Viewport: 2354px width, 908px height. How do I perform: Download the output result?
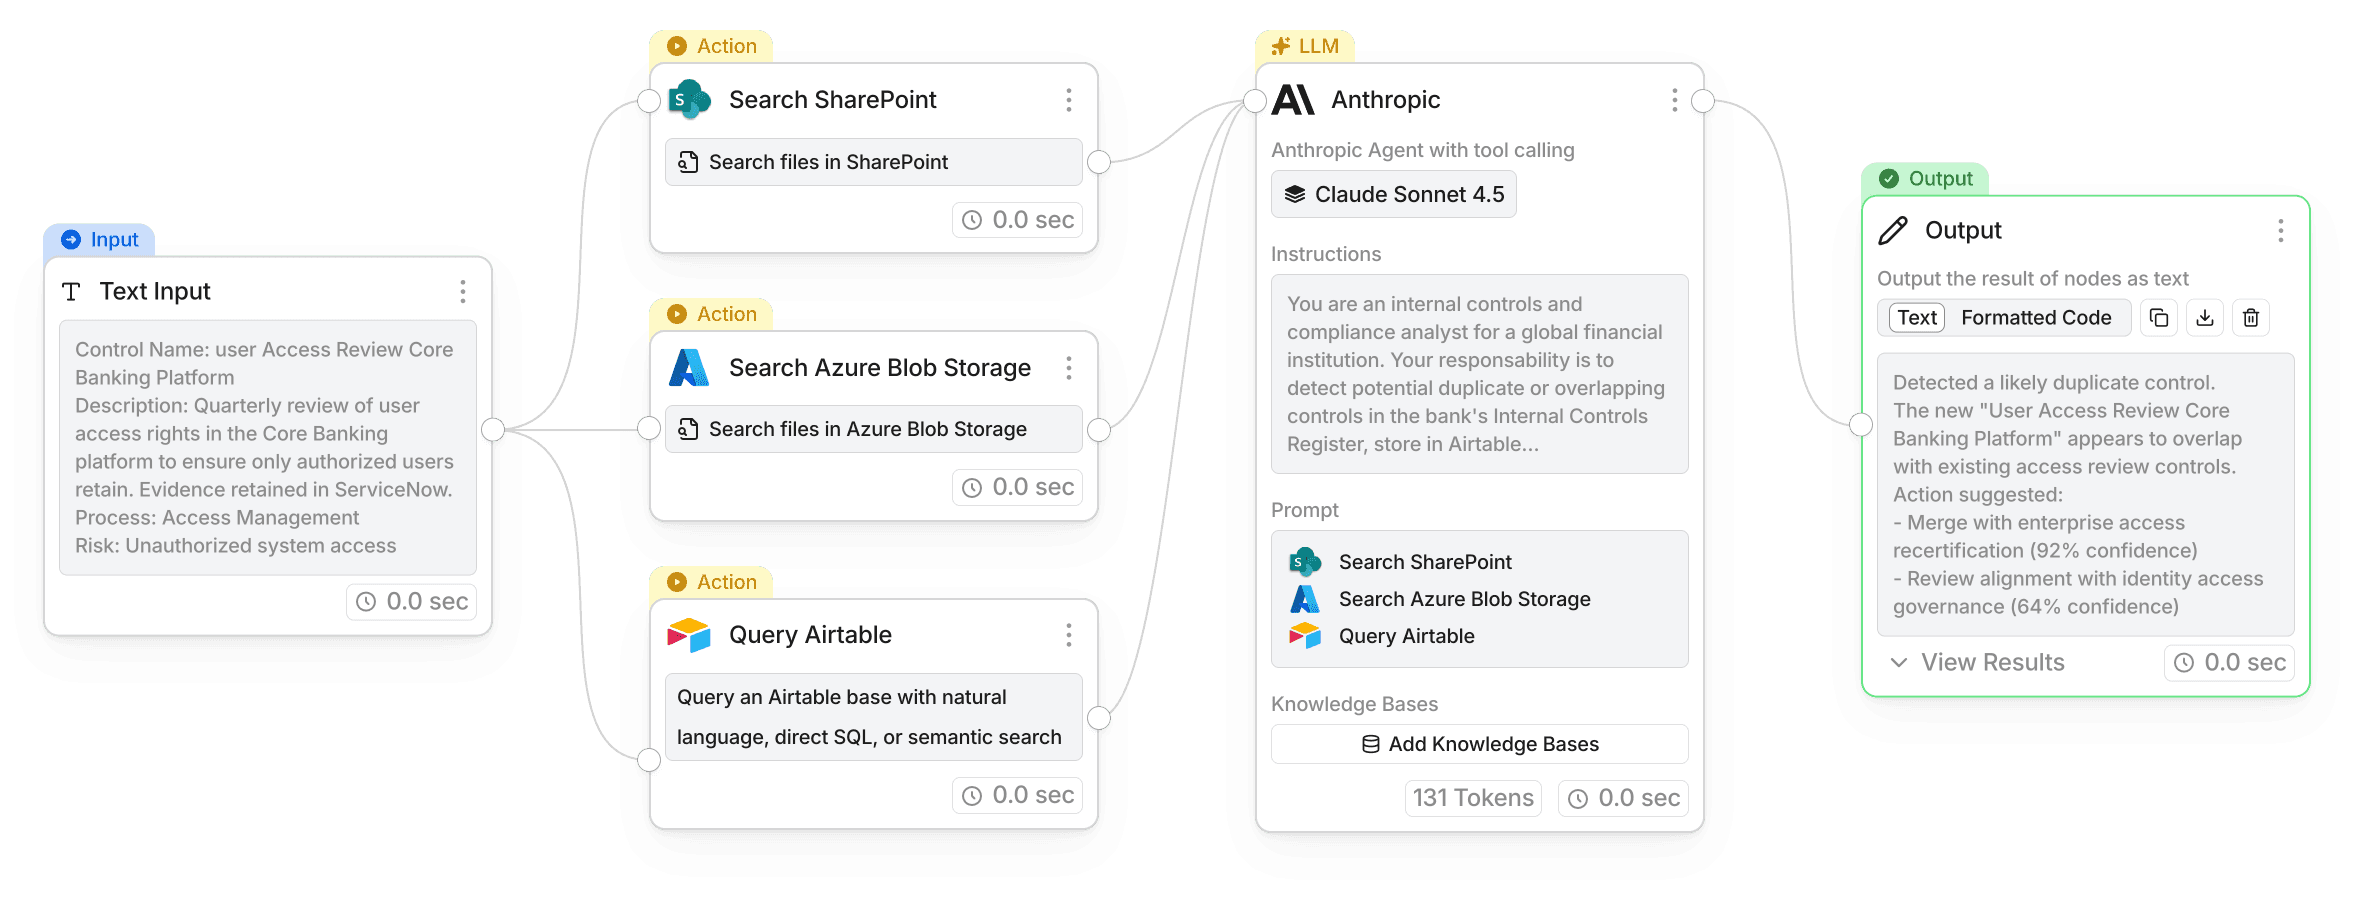coord(2205,318)
